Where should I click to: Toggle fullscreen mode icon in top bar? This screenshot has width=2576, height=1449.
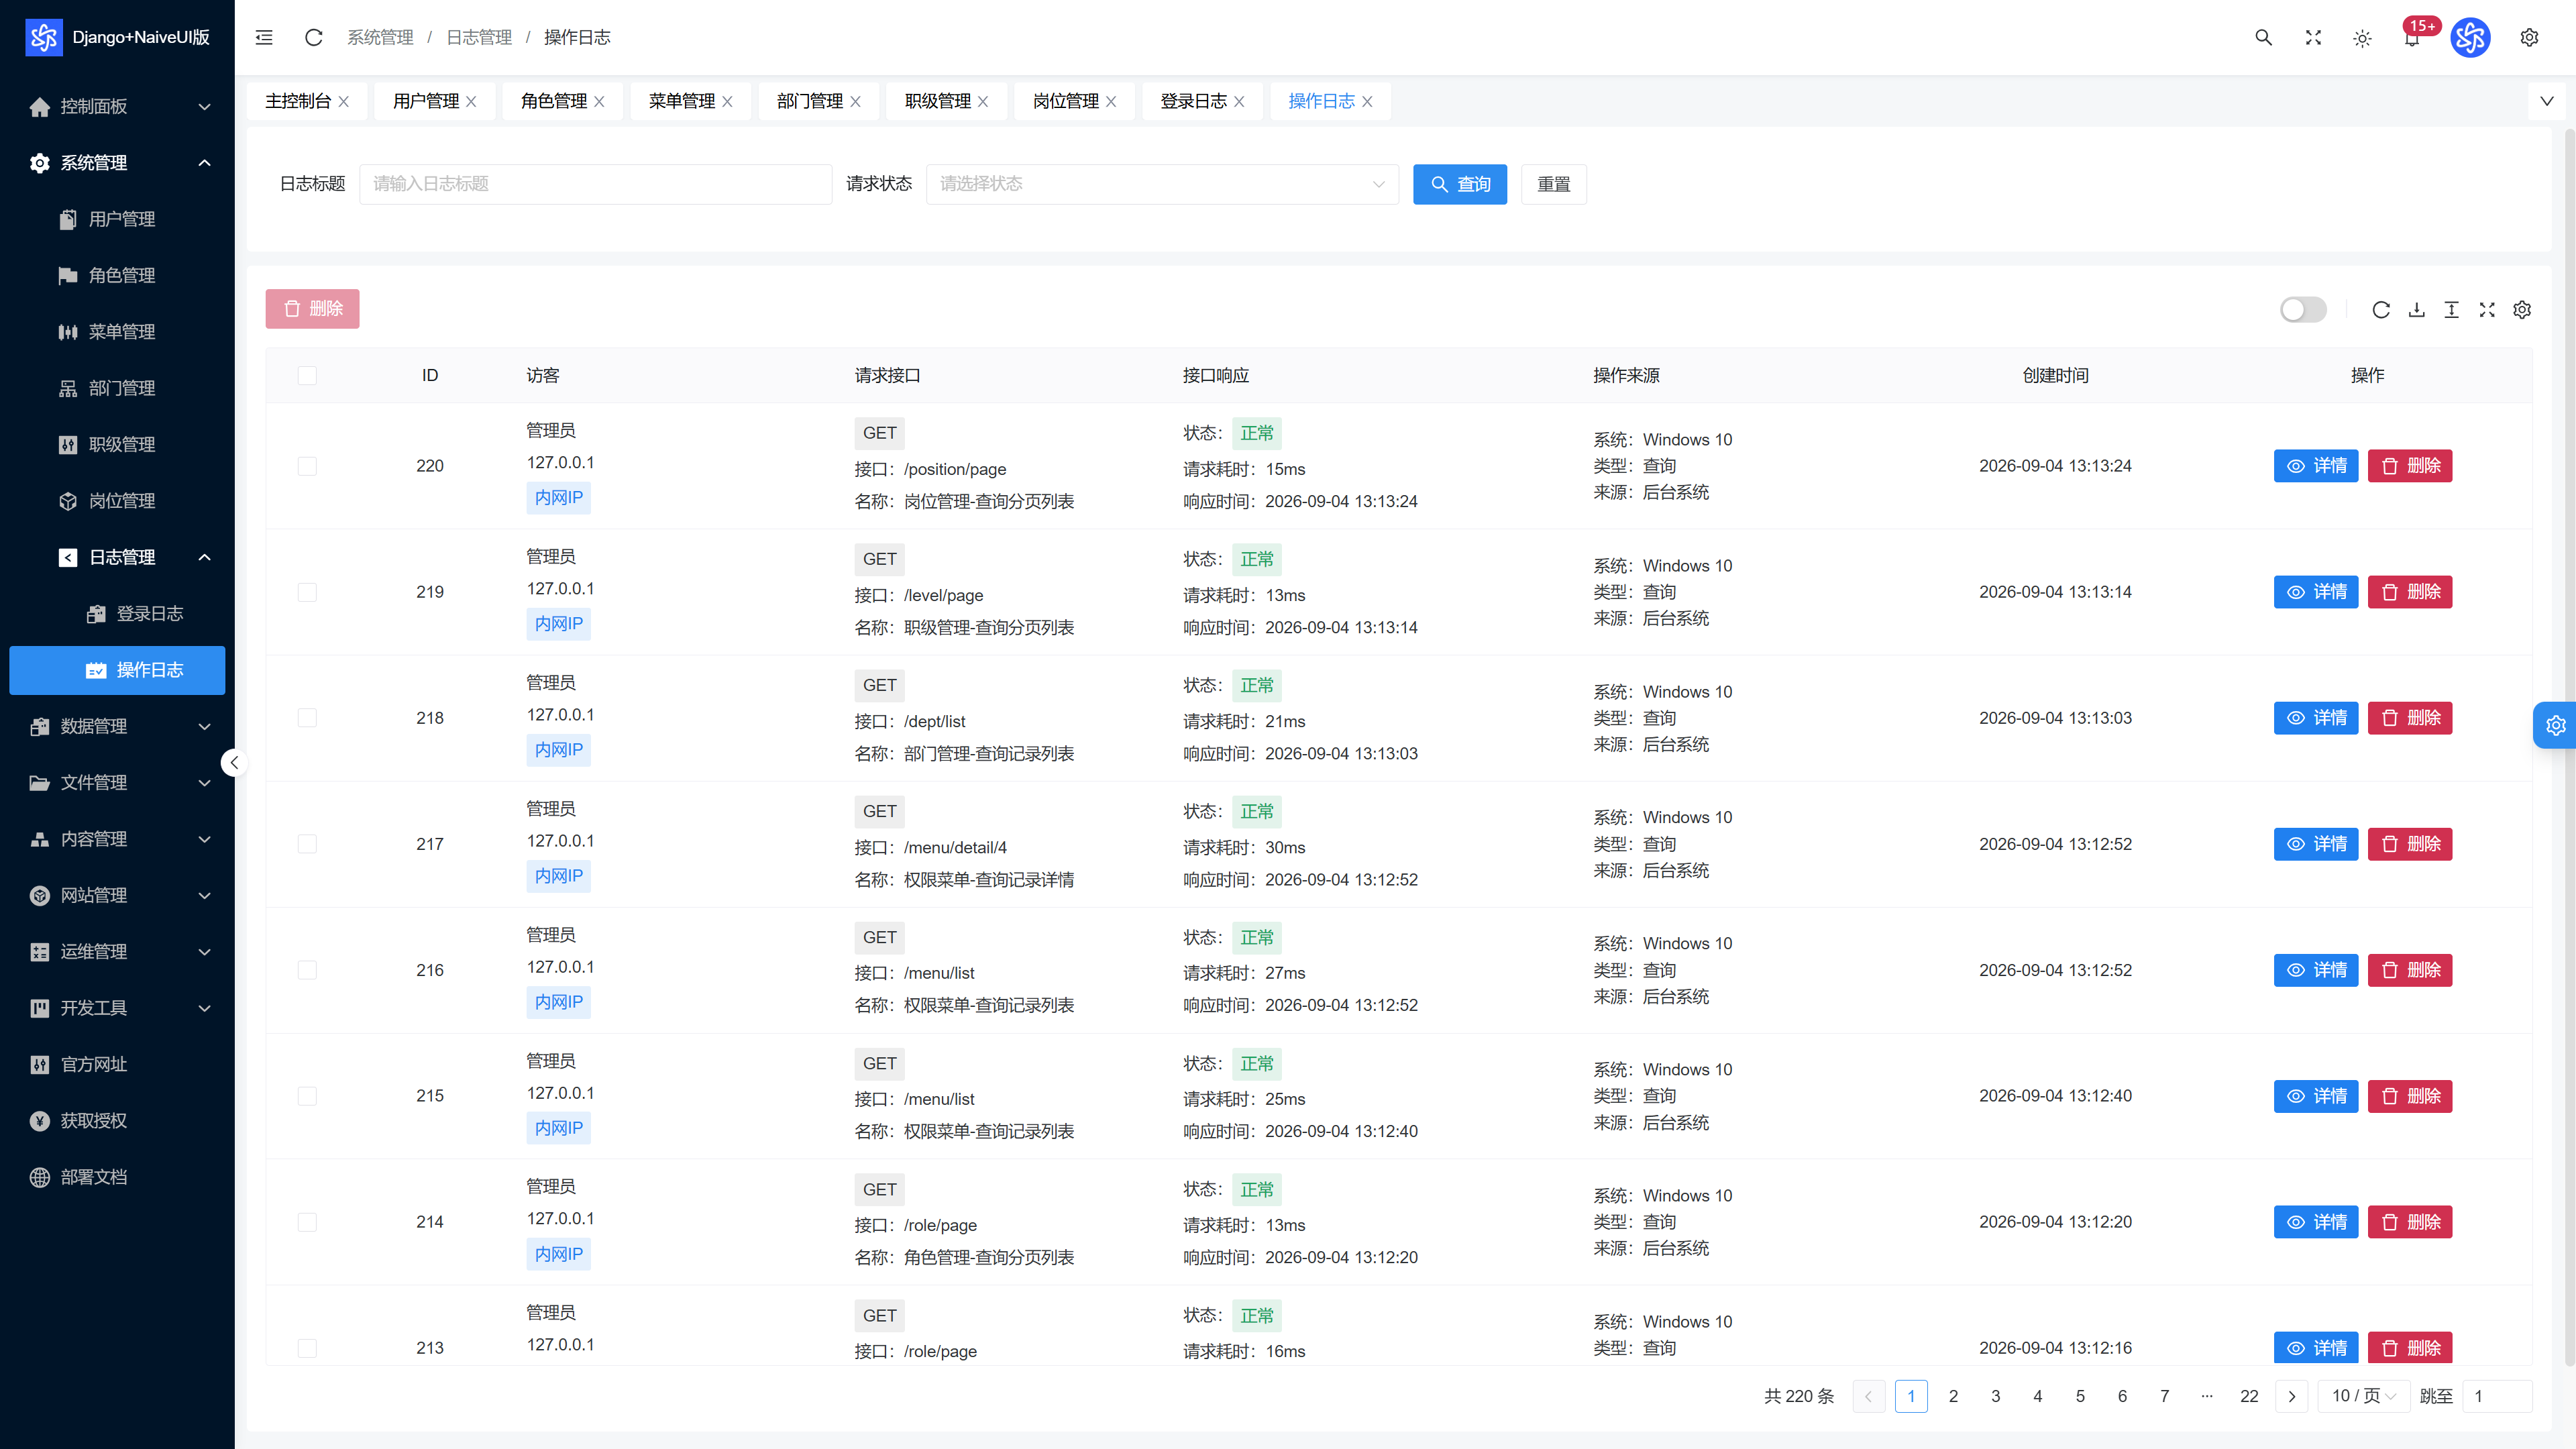pos(2313,37)
